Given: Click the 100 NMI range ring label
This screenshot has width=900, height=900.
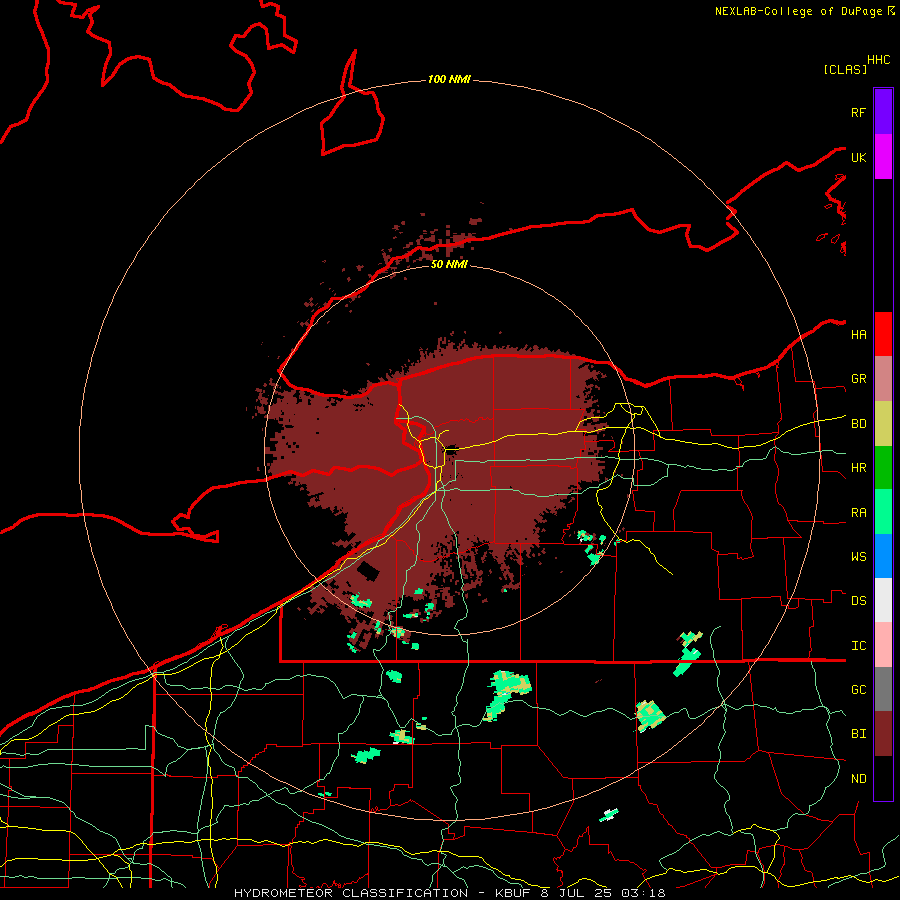Looking at the screenshot, I should tap(449, 79).
